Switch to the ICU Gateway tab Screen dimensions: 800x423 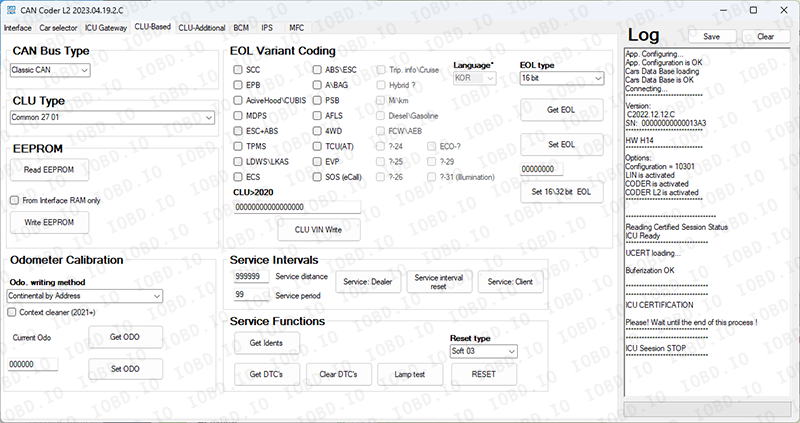click(x=106, y=28)
